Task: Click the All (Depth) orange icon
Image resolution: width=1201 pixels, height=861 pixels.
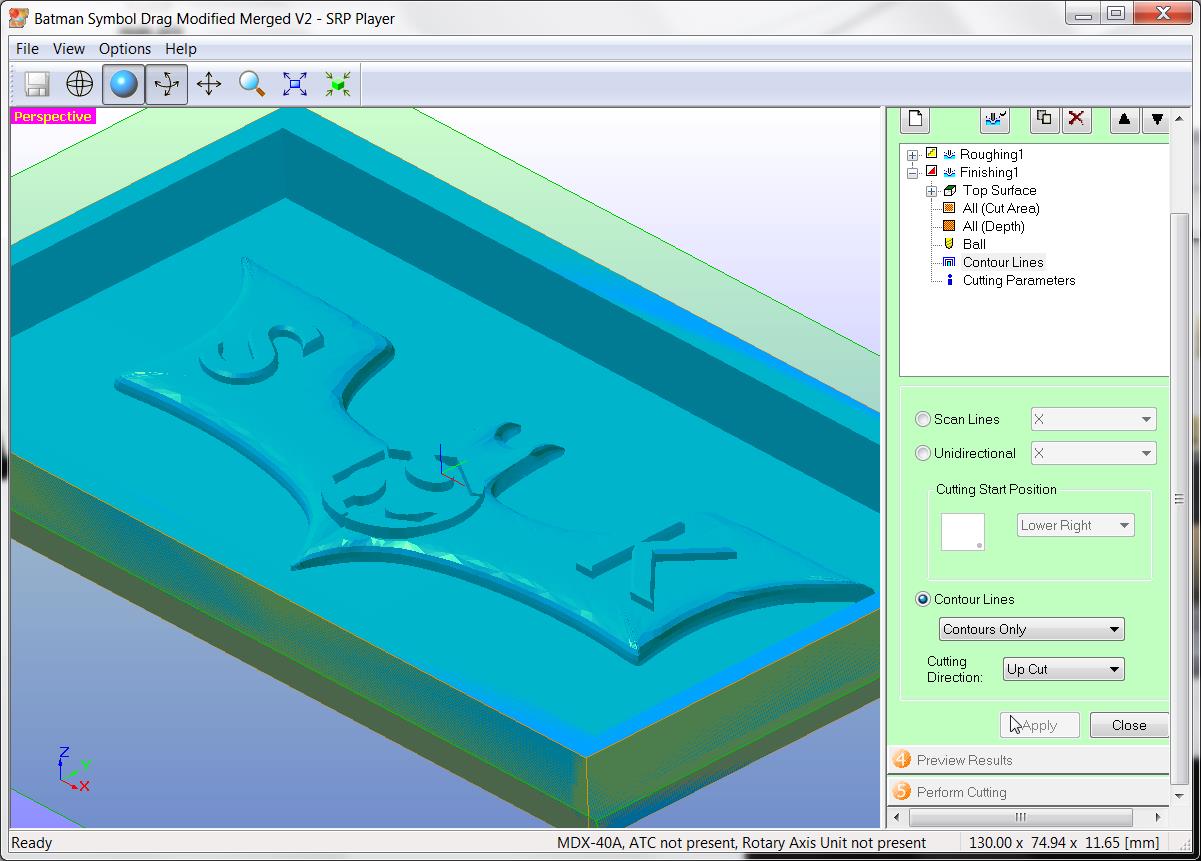Action: (950, 226)
